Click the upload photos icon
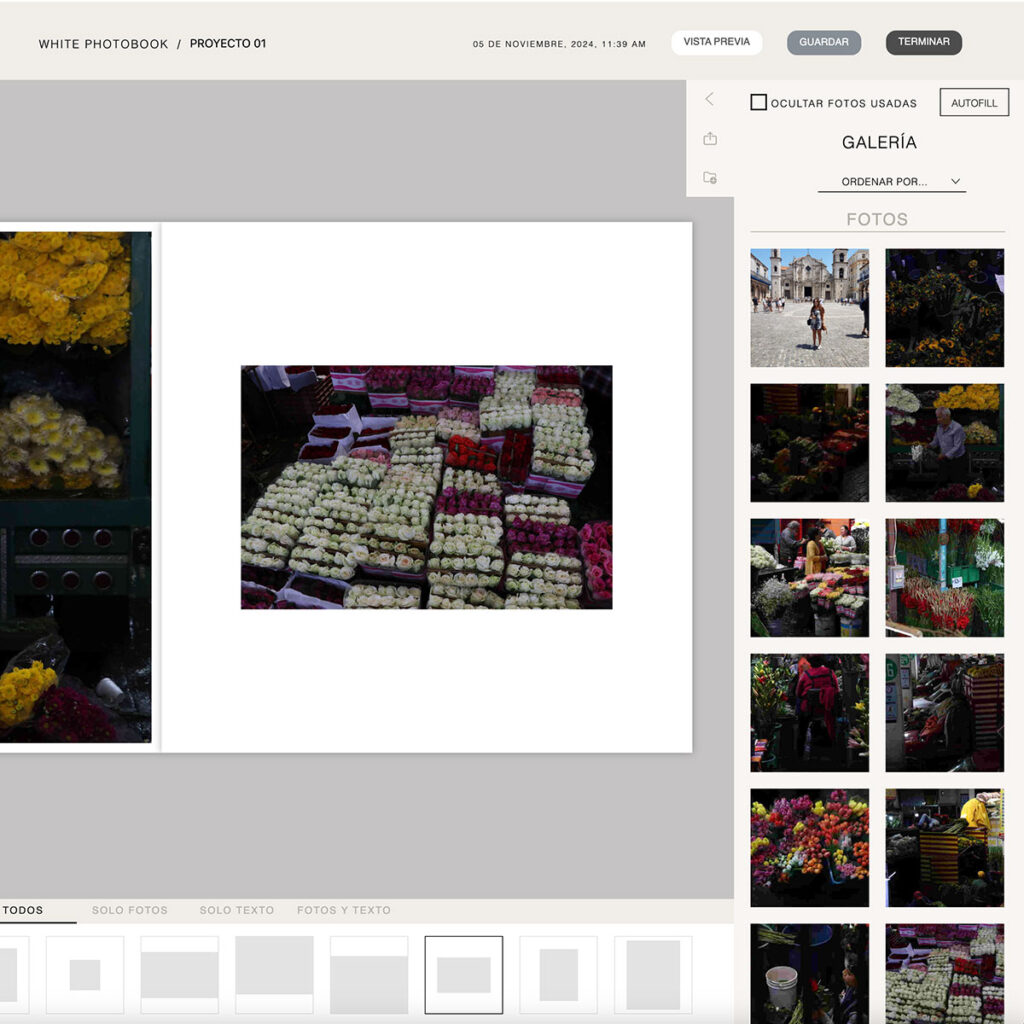Viewport: 1024px width, 1024px height. click(x=710, y=138)
